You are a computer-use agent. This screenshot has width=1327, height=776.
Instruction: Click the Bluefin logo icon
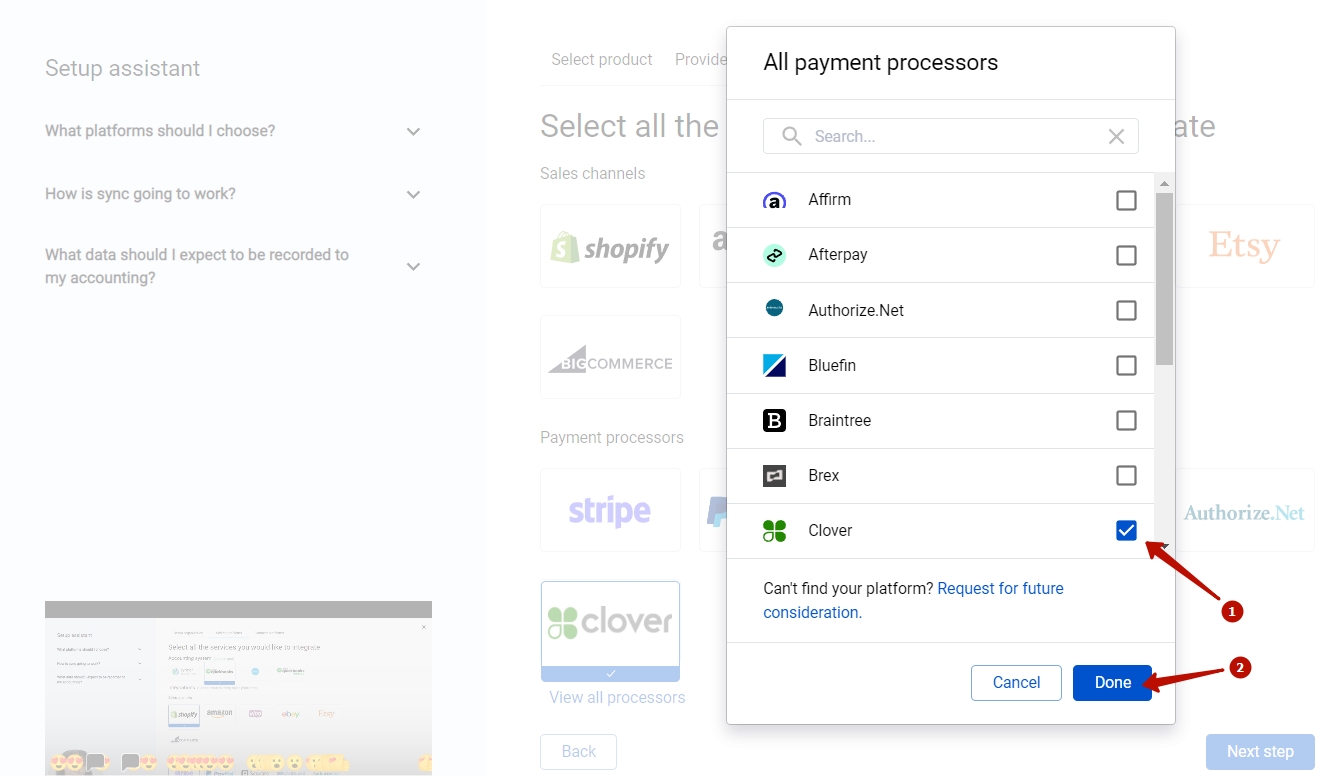click(x=775, y=365)
